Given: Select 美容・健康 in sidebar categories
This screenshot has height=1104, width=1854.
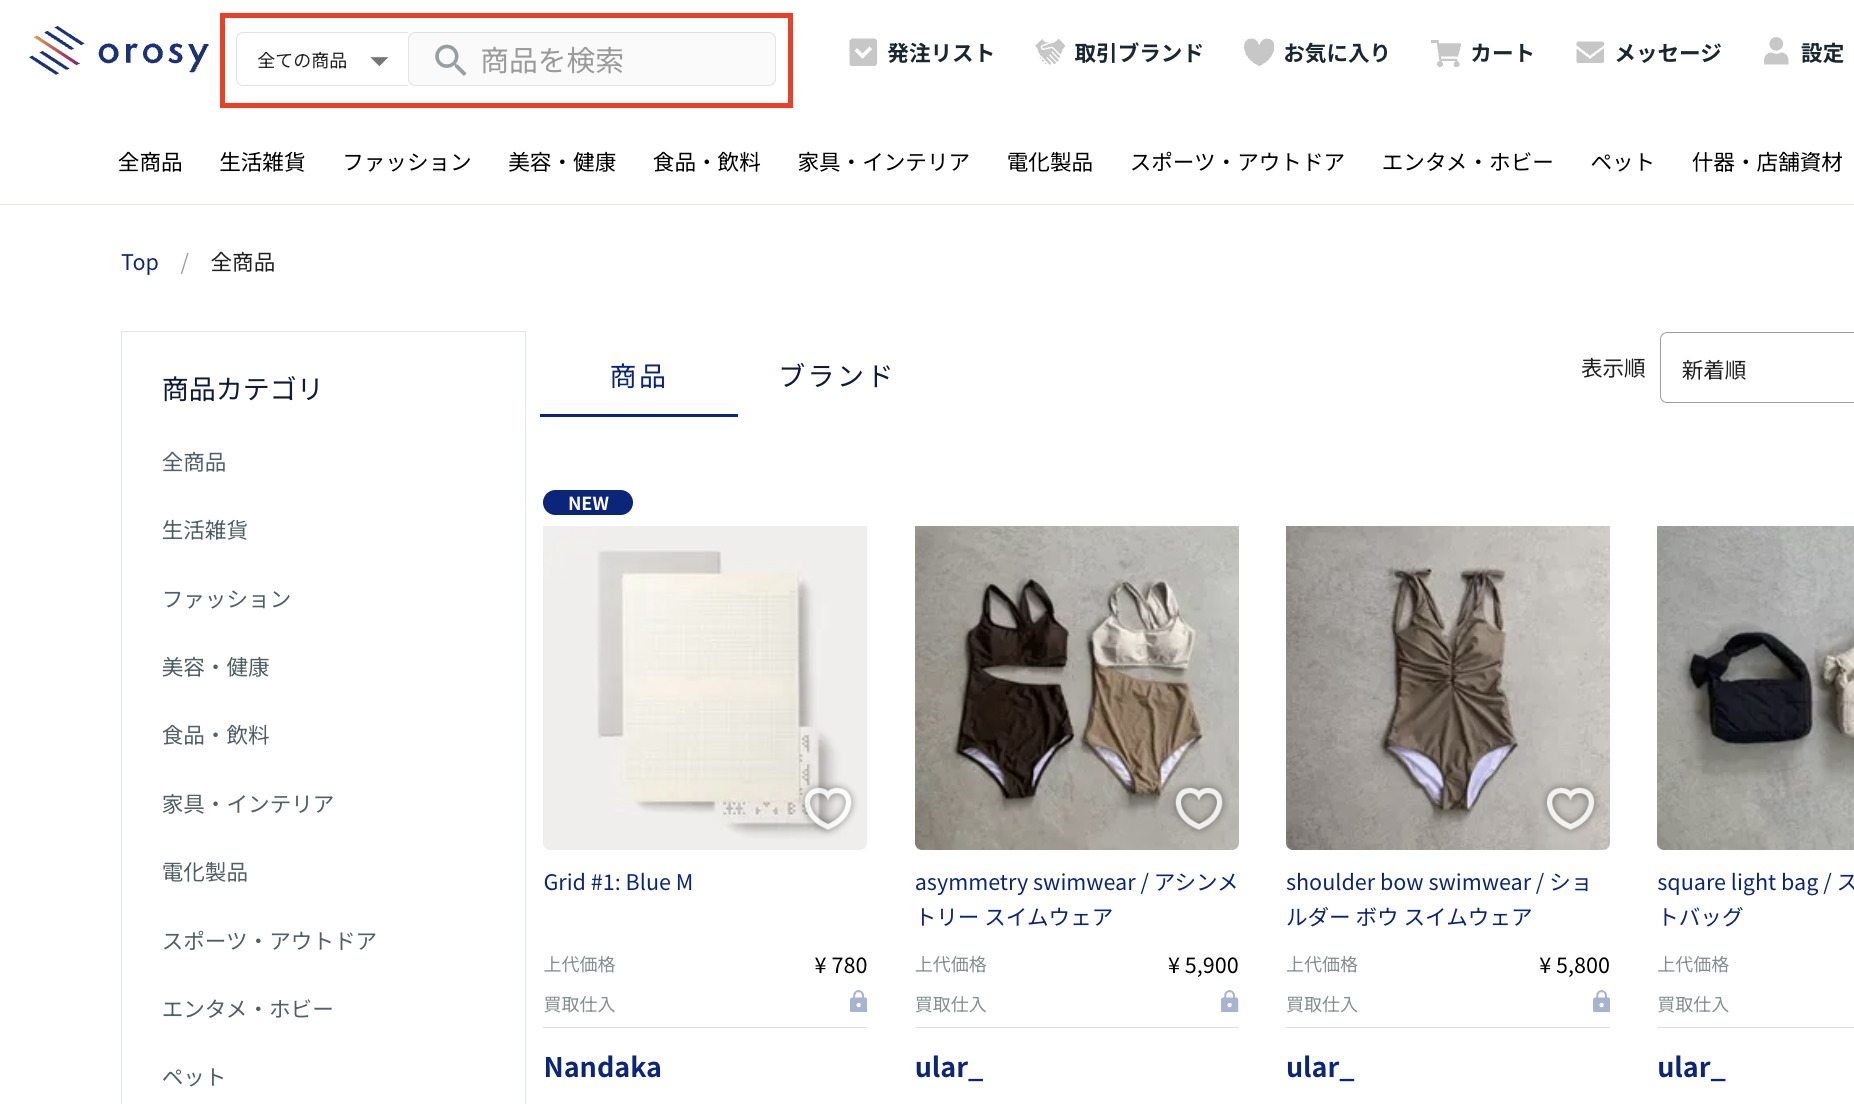Looking at the screenshot, I should click(215, 667).
